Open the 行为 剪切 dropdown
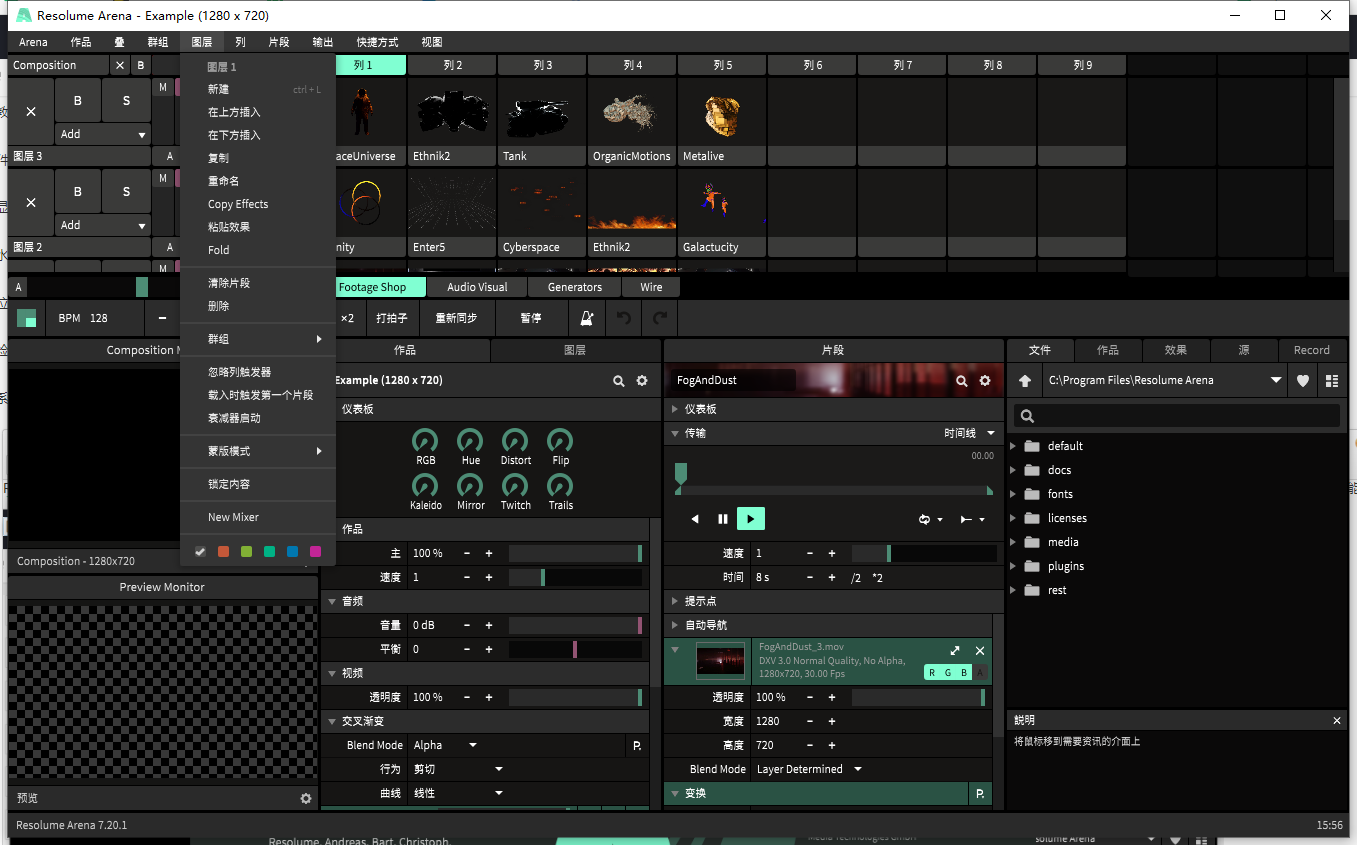 click(x=458, y=769)
